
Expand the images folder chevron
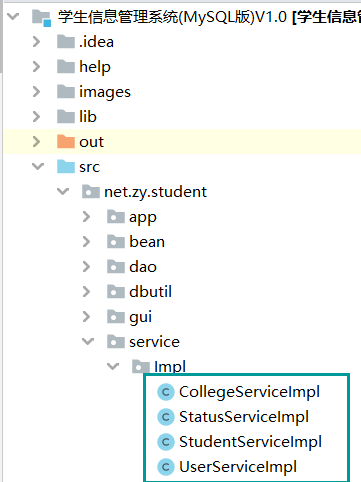[36, 92]
